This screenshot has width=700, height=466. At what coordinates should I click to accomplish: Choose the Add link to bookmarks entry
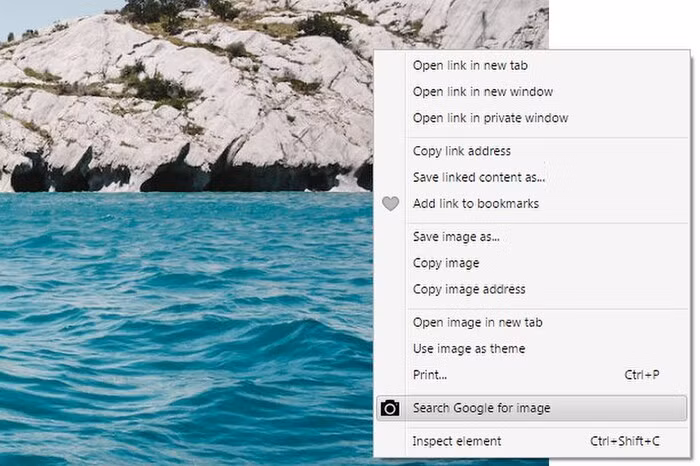click(475, 204)
